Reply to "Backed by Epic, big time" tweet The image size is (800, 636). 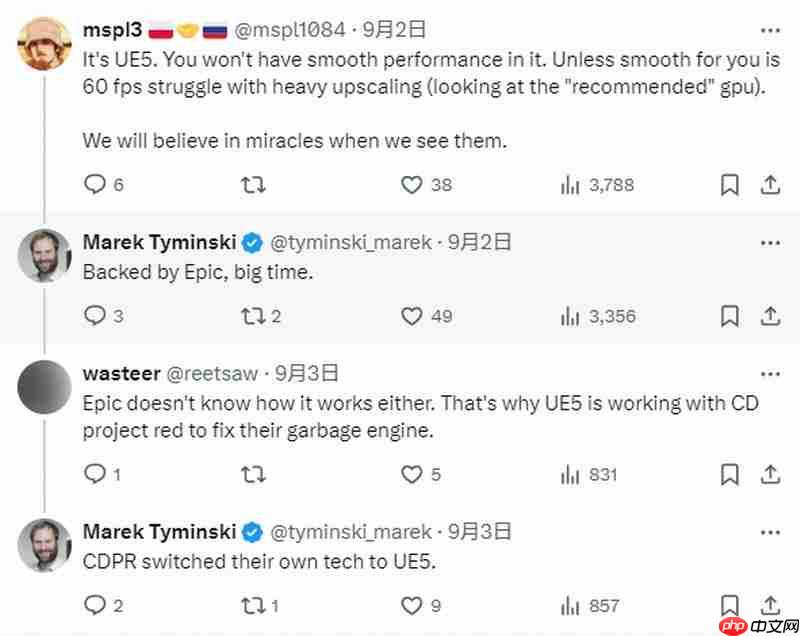(94, 316)
